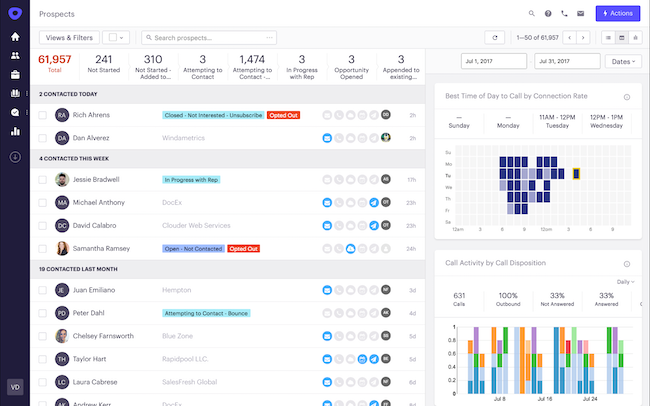Viewport: 650px width, 406px height.
Task: Open the bar chart Reports icon in sidebar
Action: pyautogui.click(x=15, y=131)
